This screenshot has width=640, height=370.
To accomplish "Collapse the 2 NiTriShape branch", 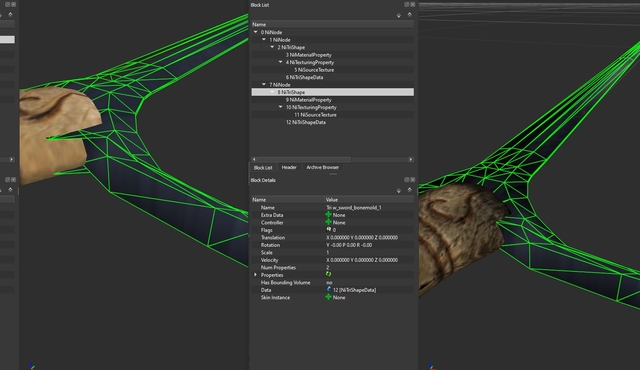I will (x=272, y=47).
